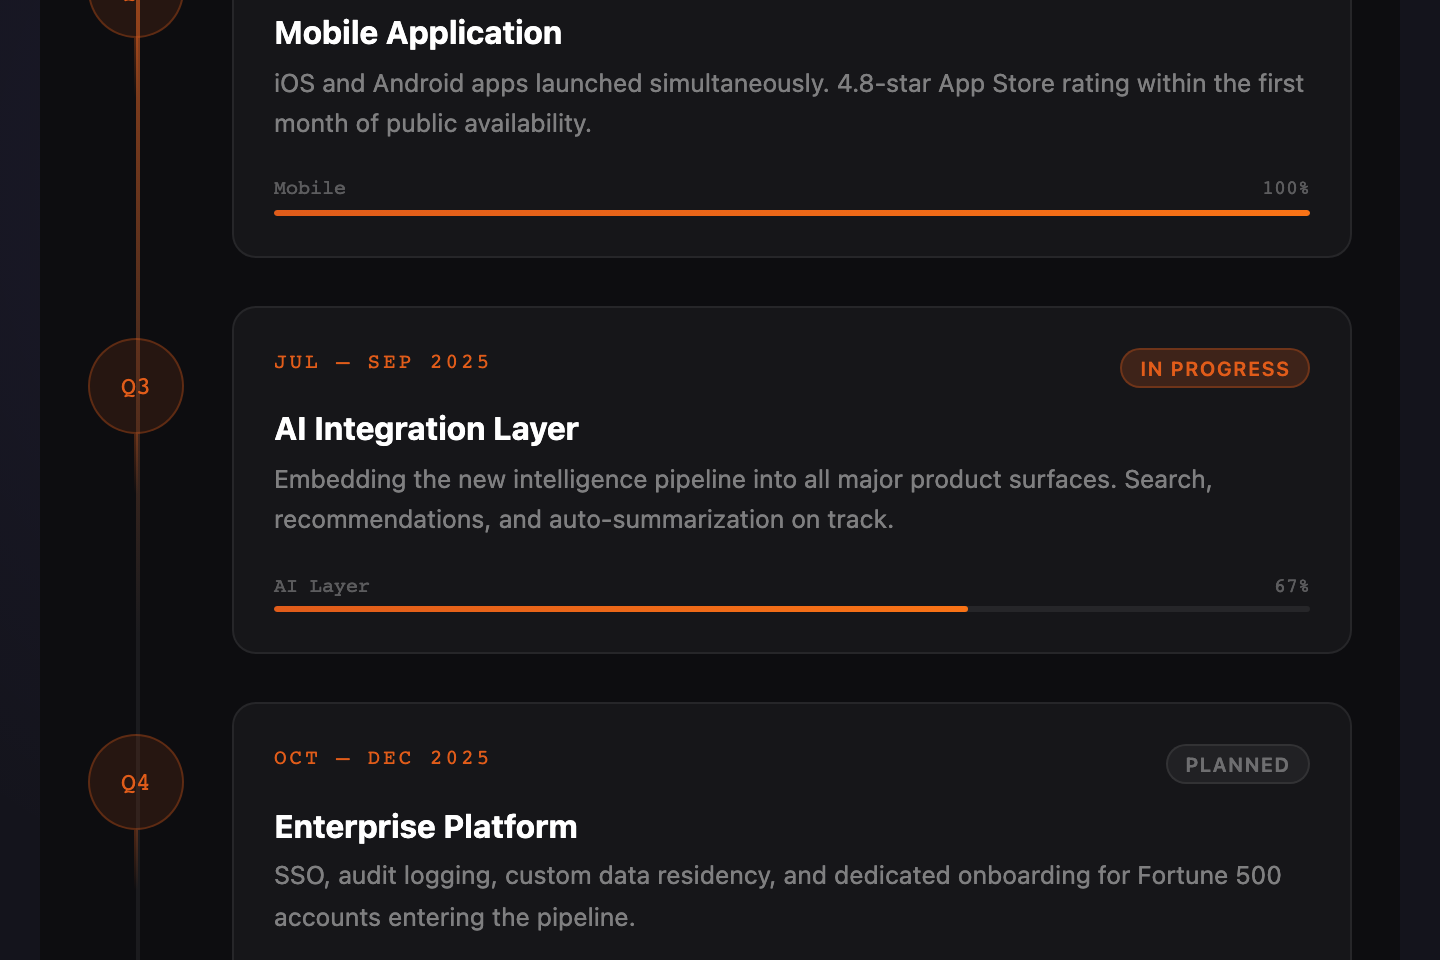The height and width of the screenshot is (960, 1440).
Task: Click the OCT — DEC 2025 date label
Action: (x=382, y=758)
